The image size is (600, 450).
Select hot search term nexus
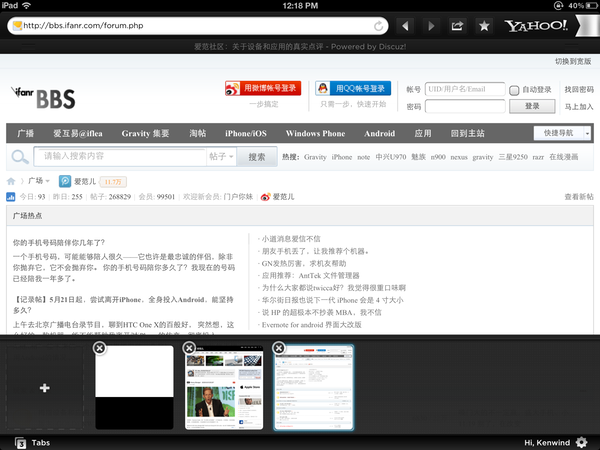[x=459, y=157]
